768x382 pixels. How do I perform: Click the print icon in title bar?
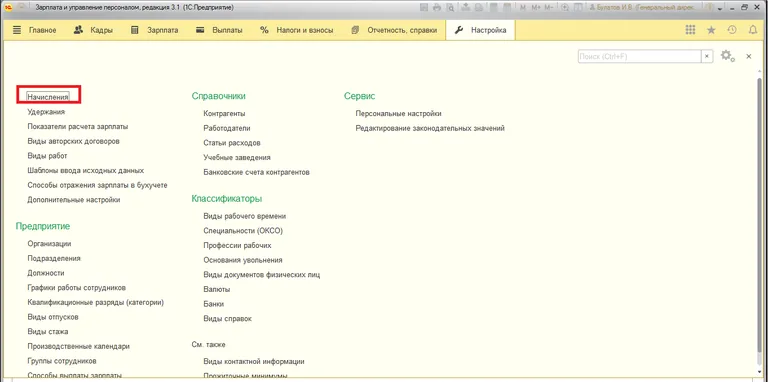[437, 8]
